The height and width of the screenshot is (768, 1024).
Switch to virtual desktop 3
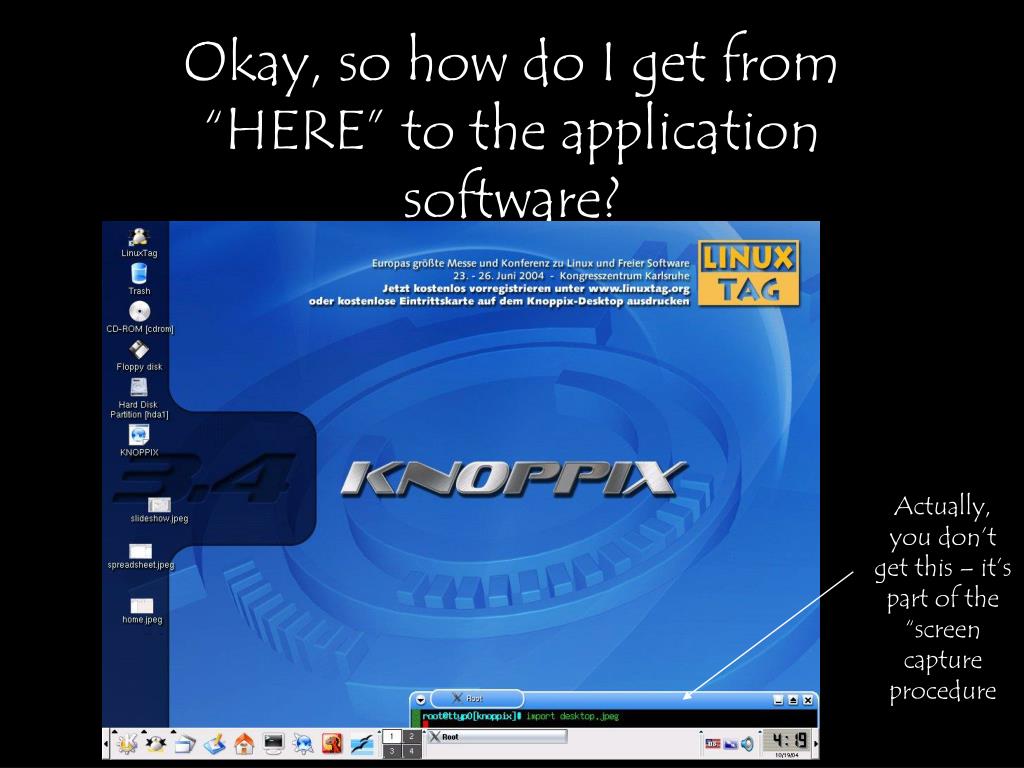coord(391,751)
